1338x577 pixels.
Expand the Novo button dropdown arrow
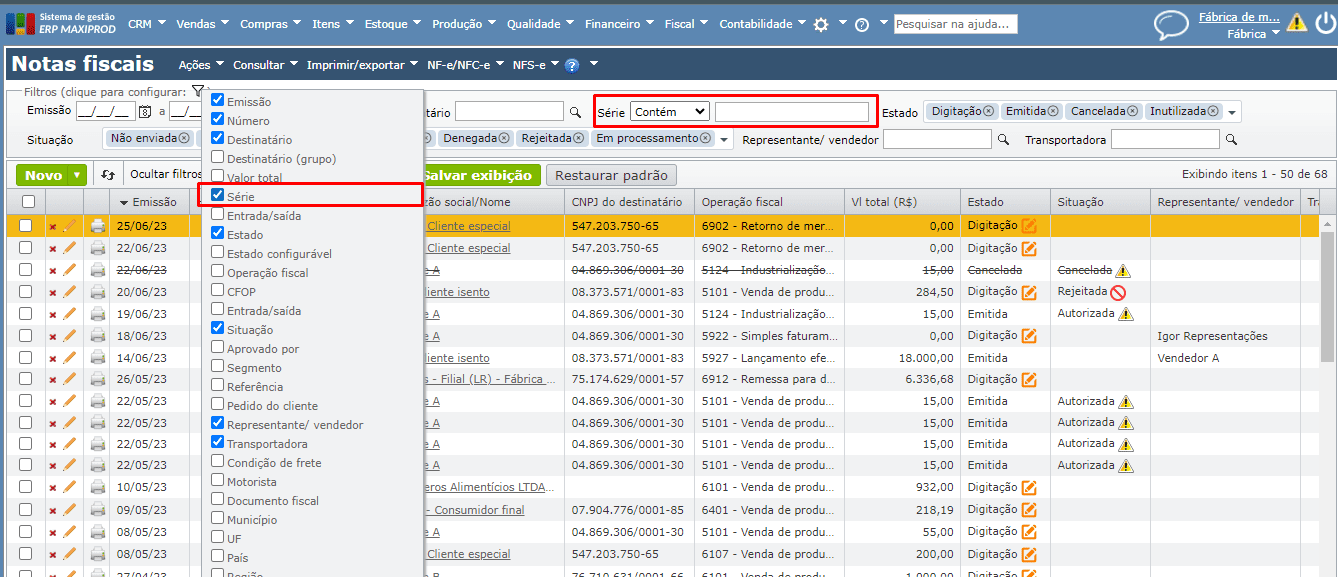pyautogui.click(x=77, y=175)
